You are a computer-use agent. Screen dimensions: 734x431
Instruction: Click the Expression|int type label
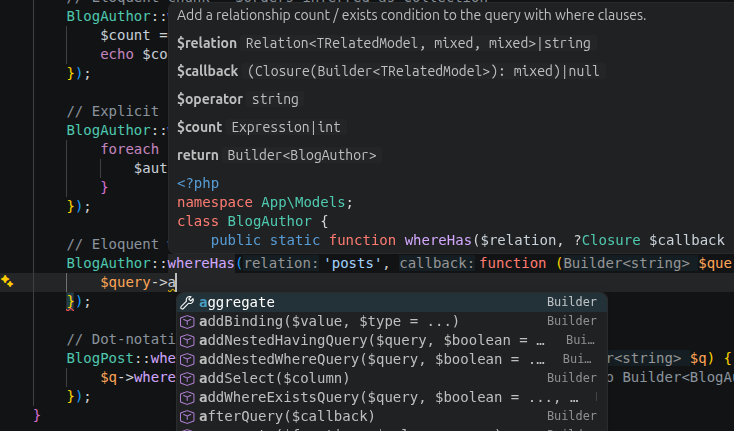click(286, 127)
